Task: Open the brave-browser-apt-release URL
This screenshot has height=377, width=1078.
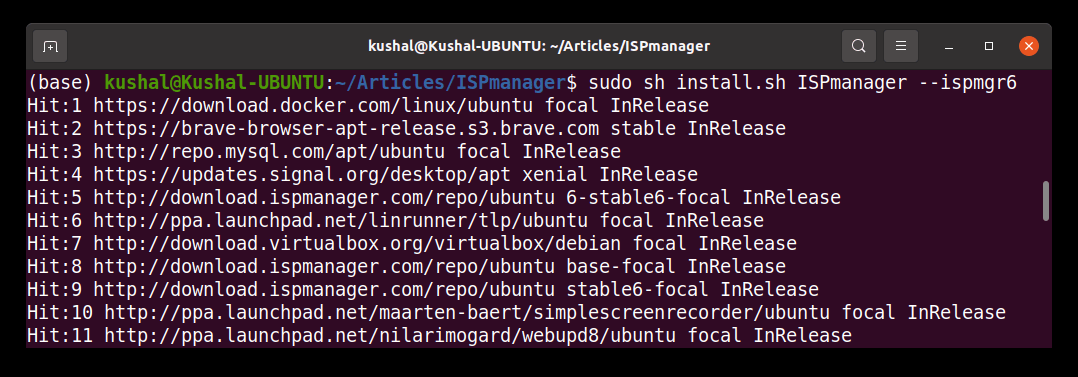Action: coord(347,129)
